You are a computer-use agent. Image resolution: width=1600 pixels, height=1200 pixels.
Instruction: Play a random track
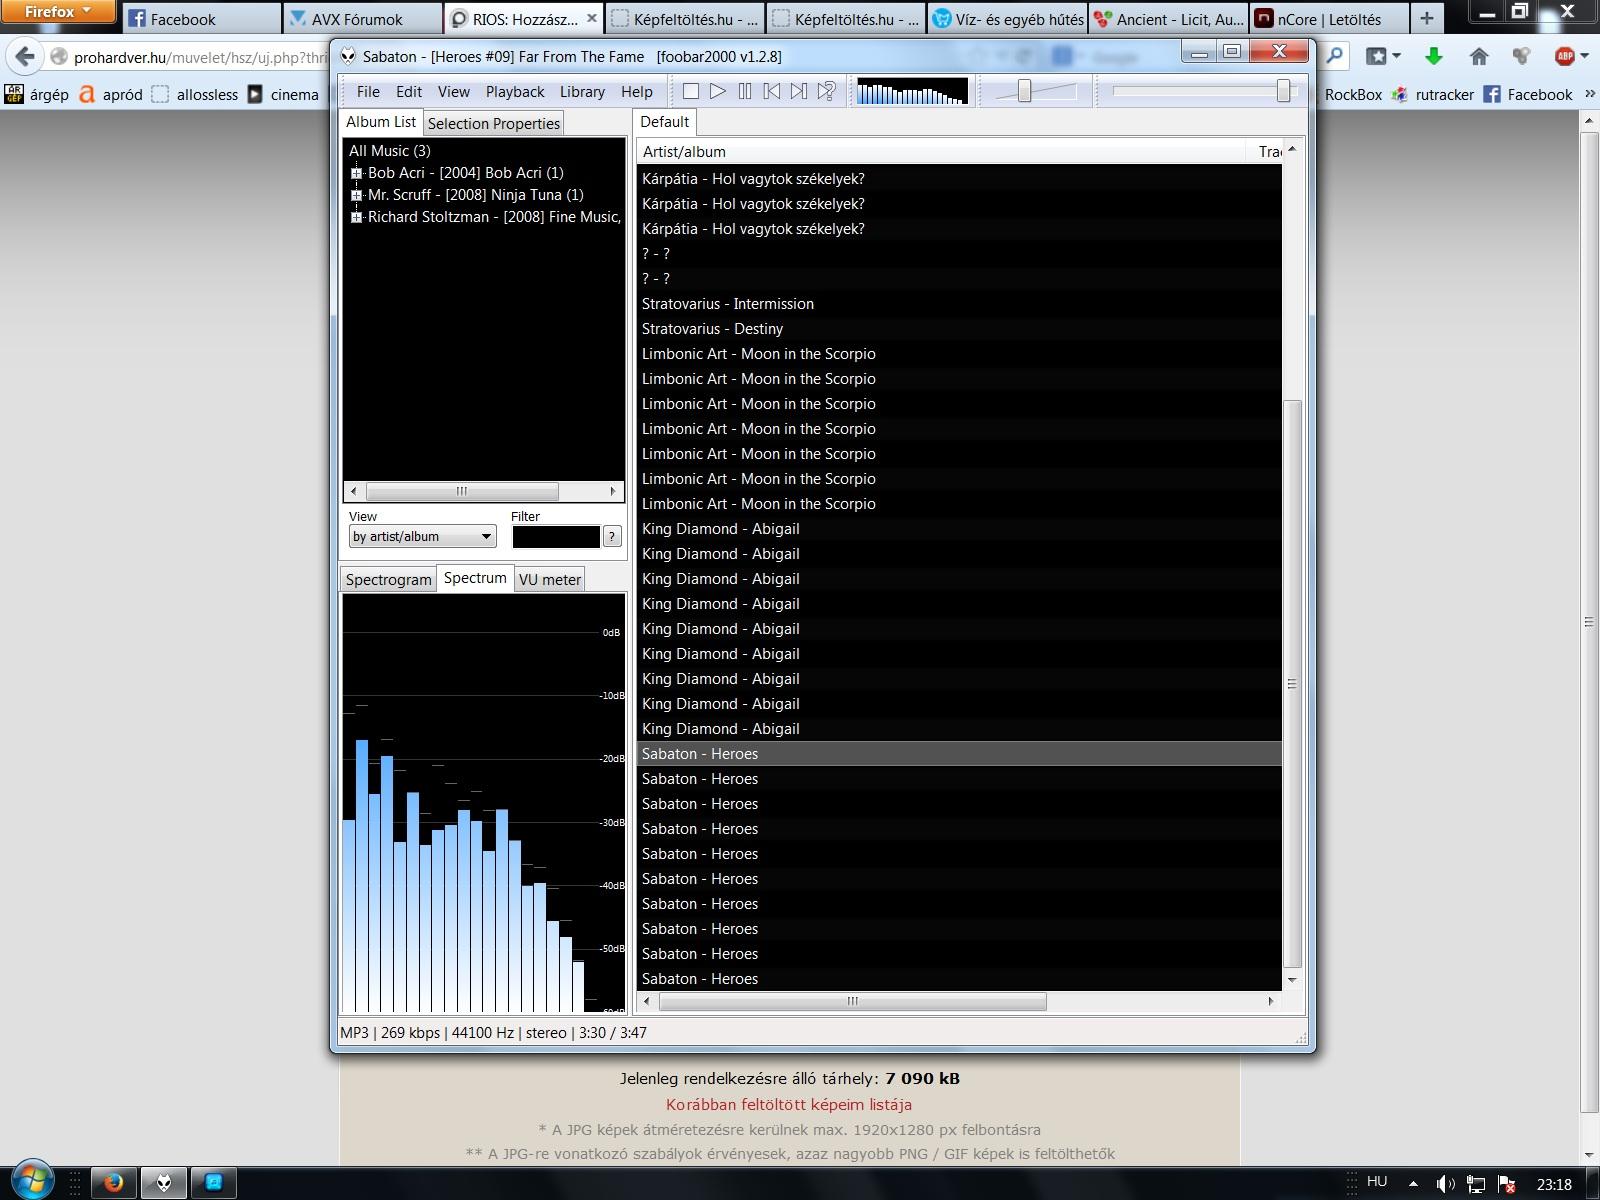pyautogui.click(x=826, y=91)
